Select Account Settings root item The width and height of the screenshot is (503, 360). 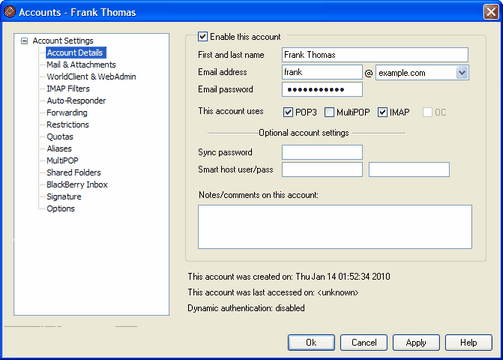[63, 41]
